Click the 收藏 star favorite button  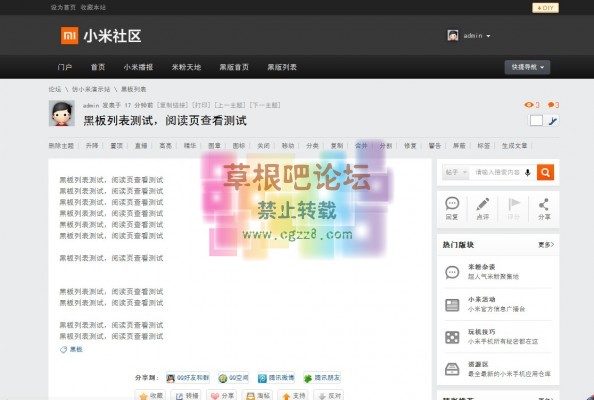tap(151, 395)
